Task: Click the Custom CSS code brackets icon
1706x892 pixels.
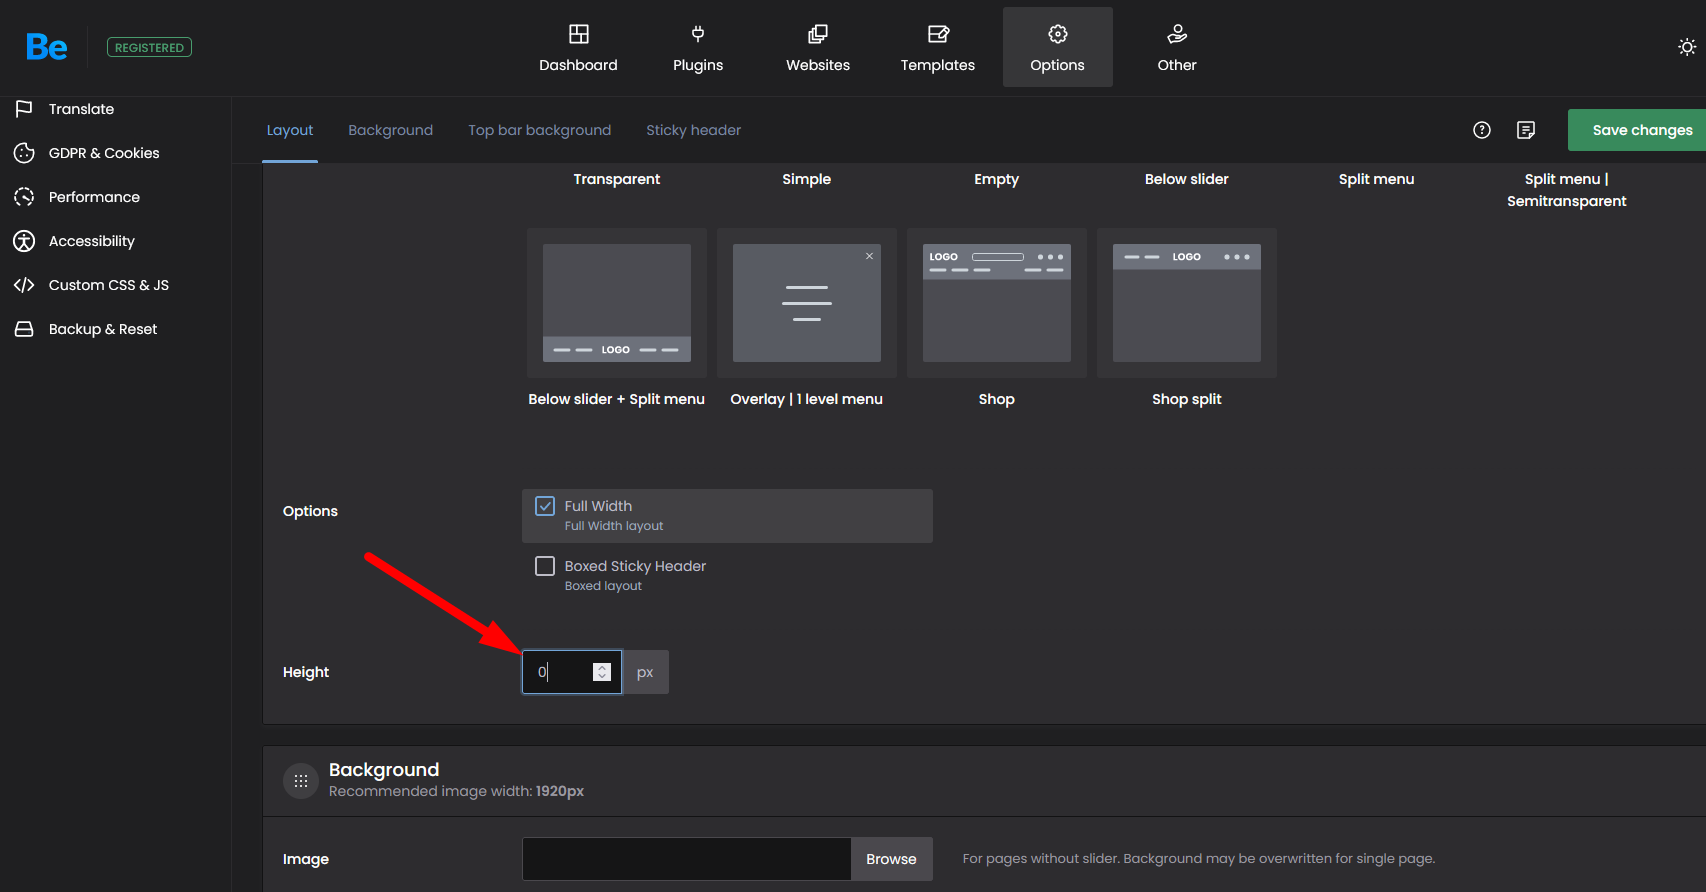Action: (24, 285)
